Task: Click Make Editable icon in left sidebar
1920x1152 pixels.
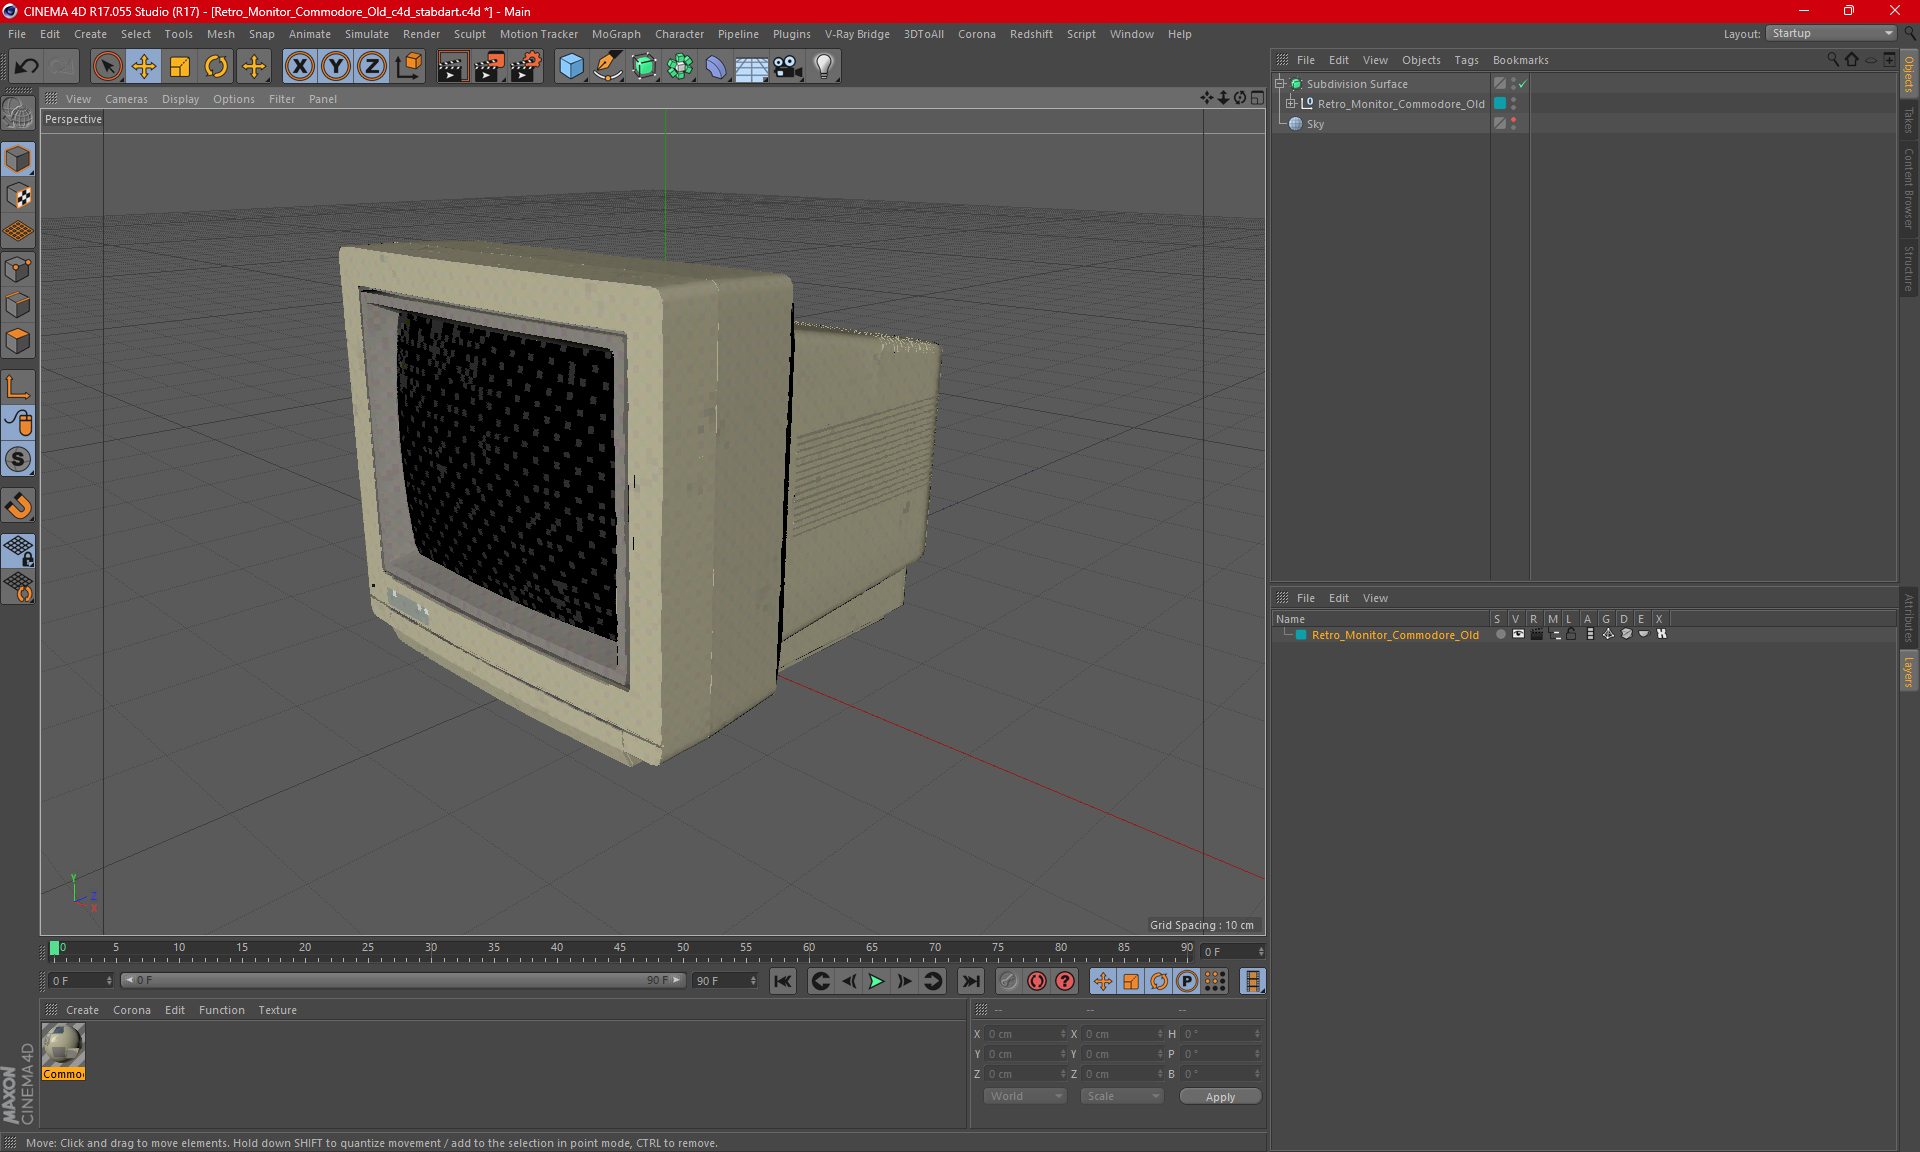Action: coord(18,114)
